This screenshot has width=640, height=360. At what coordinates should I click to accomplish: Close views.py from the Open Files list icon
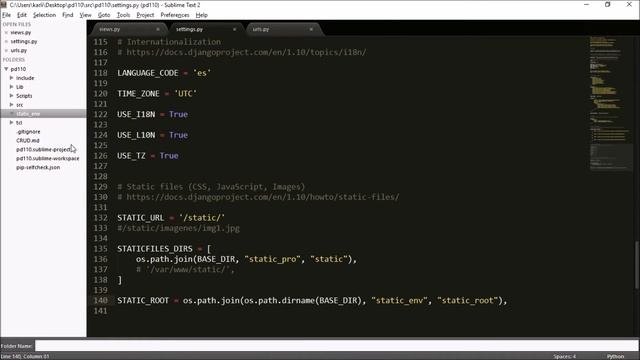click(6, 32)
